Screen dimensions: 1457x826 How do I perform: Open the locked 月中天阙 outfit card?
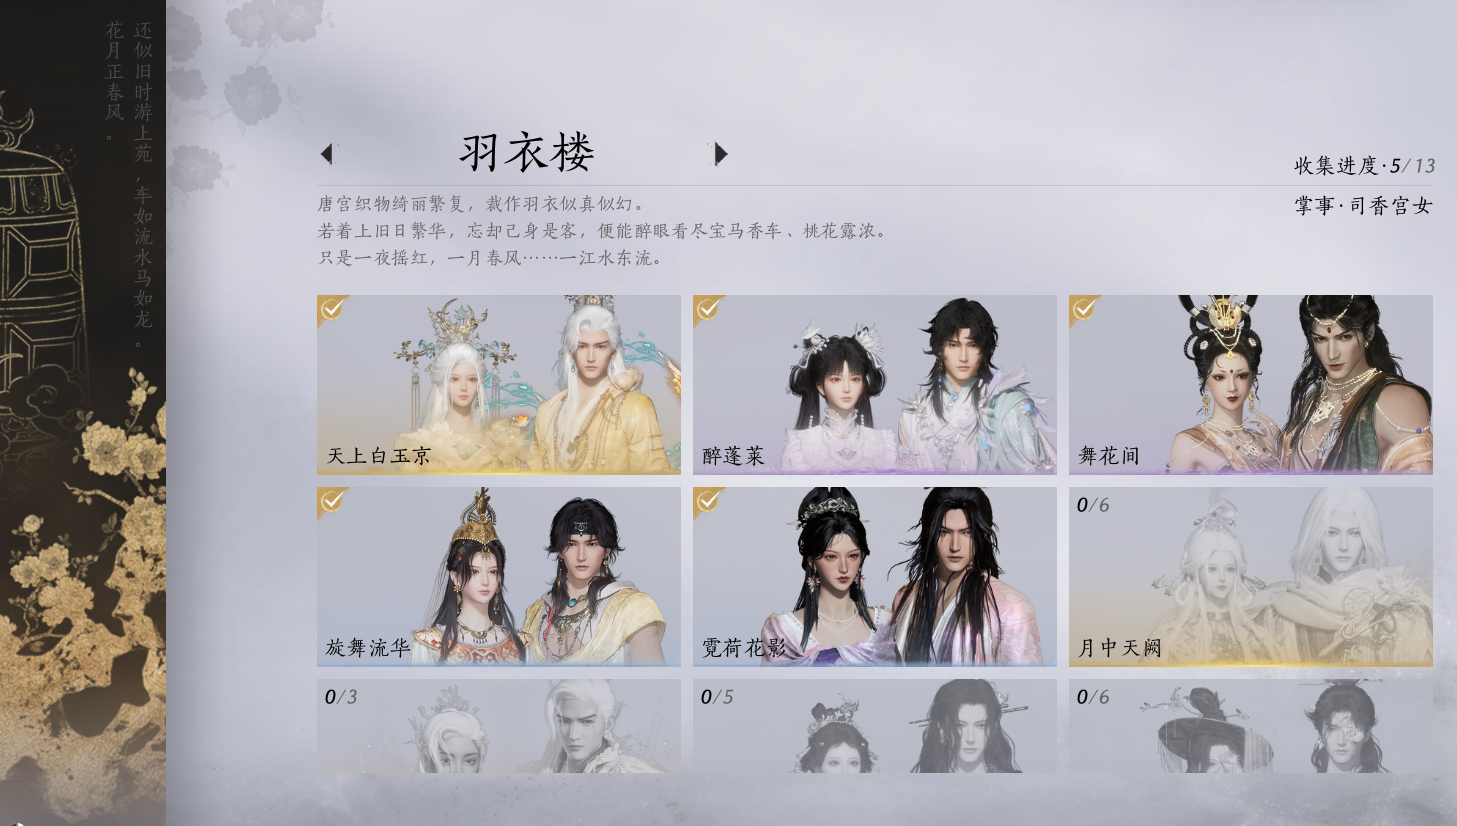1251,577
